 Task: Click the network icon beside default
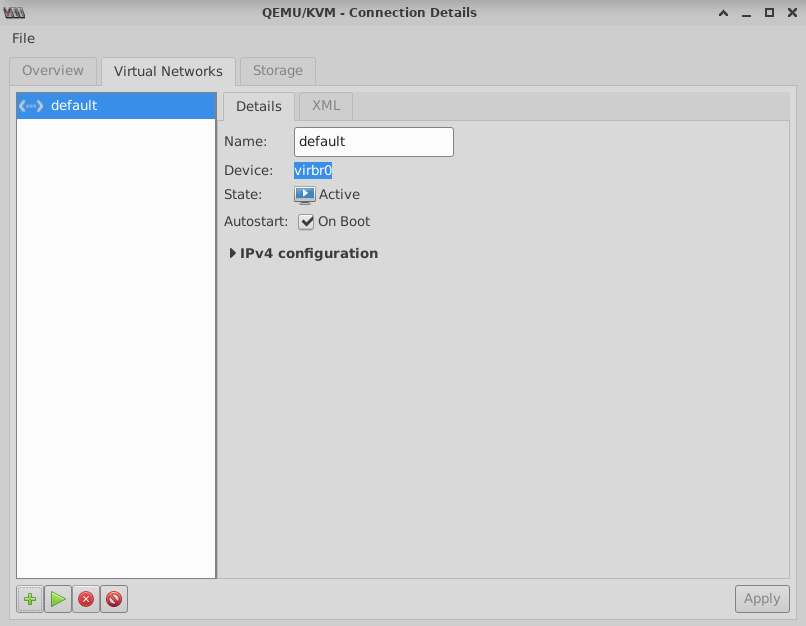click(x=31, y=105)
